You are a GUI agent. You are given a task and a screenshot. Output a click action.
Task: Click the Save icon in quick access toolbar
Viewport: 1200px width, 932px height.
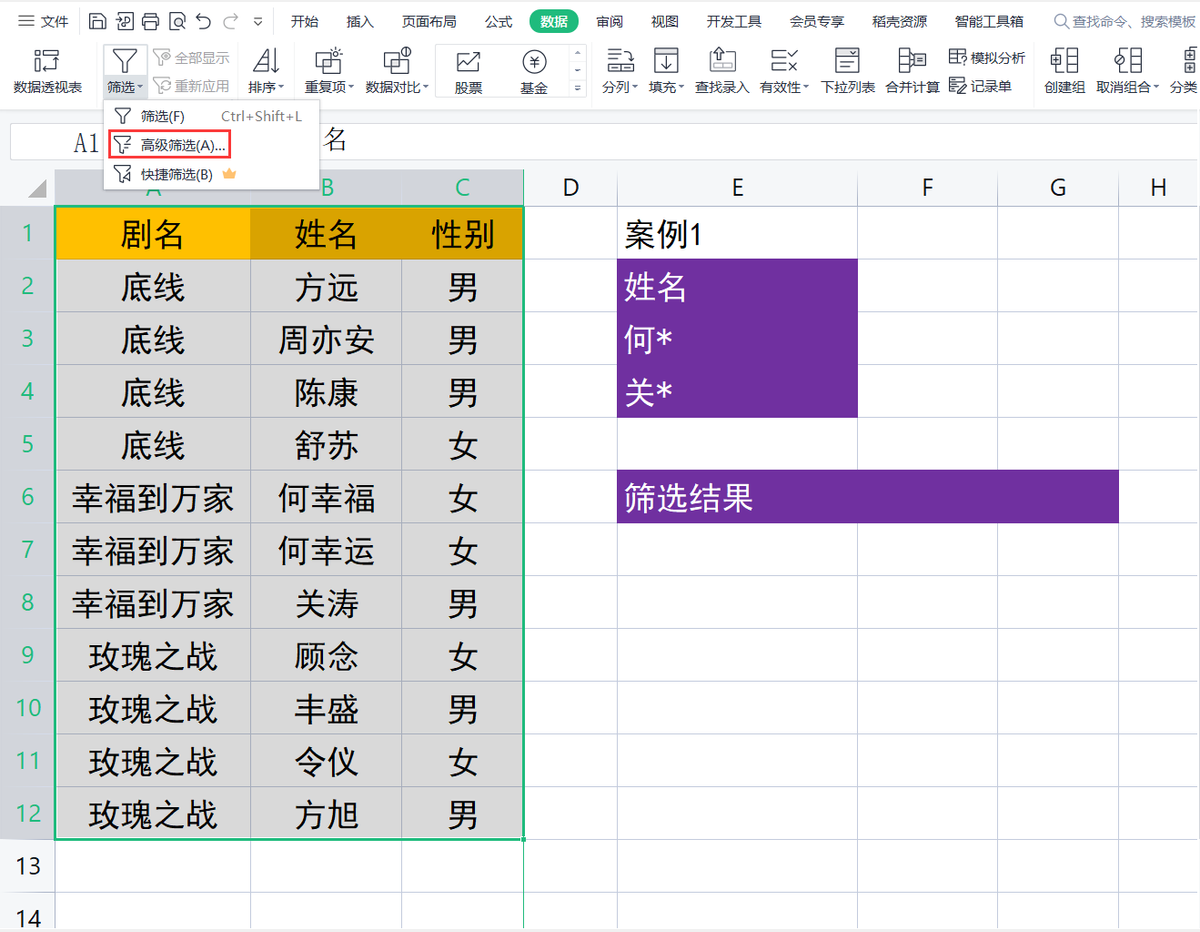click(x=97, y=21)
